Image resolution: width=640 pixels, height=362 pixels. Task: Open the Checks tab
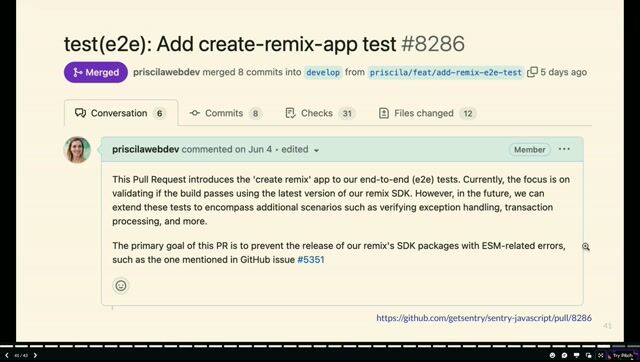(x=320, y=113)
